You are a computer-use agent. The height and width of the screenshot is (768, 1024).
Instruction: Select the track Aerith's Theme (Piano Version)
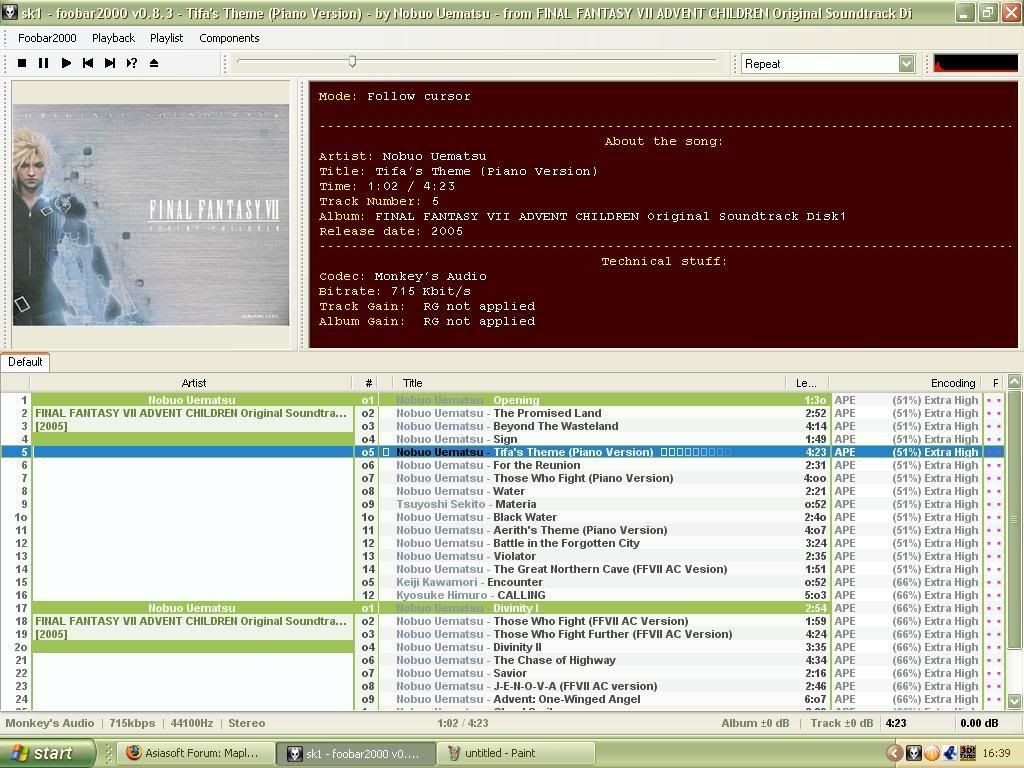[580, 530]
